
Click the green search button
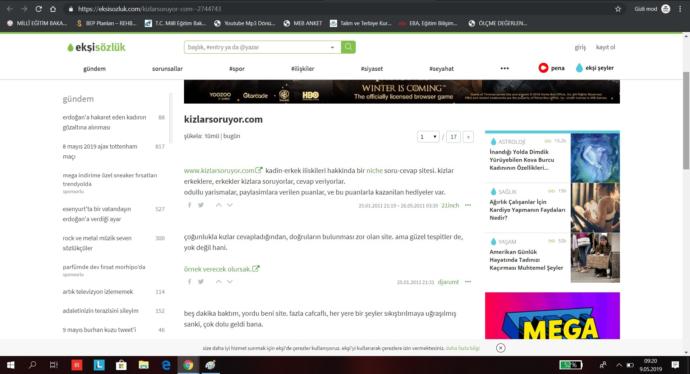(x=348, y=47)
